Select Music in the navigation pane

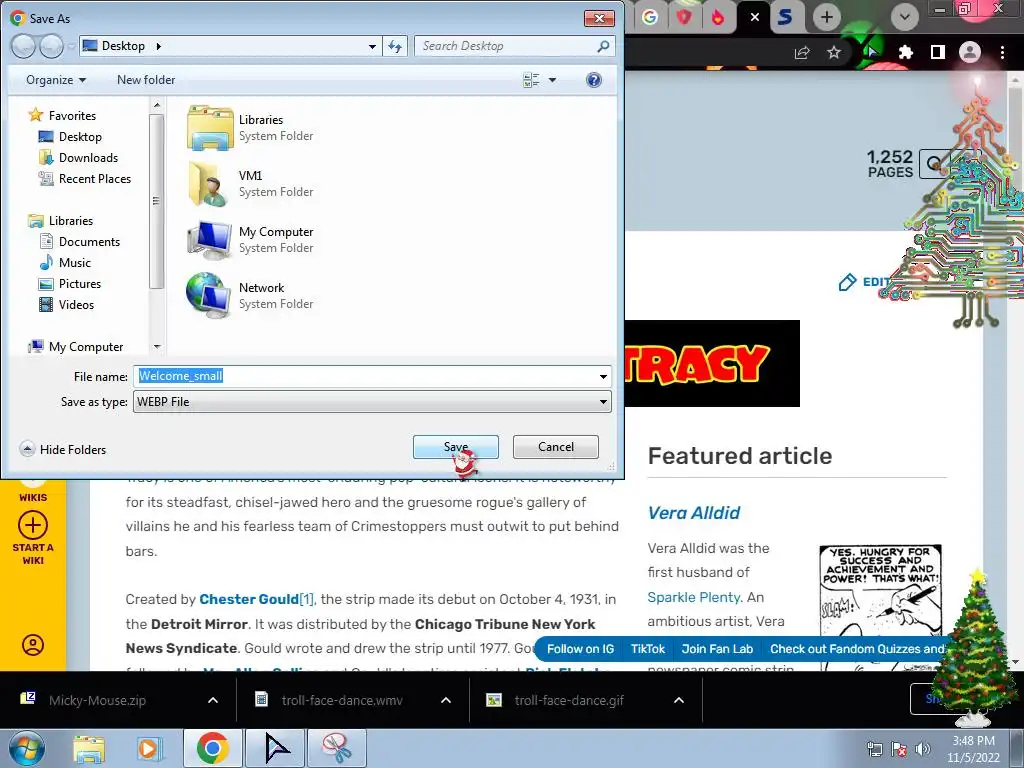click(x=65, y=263)
